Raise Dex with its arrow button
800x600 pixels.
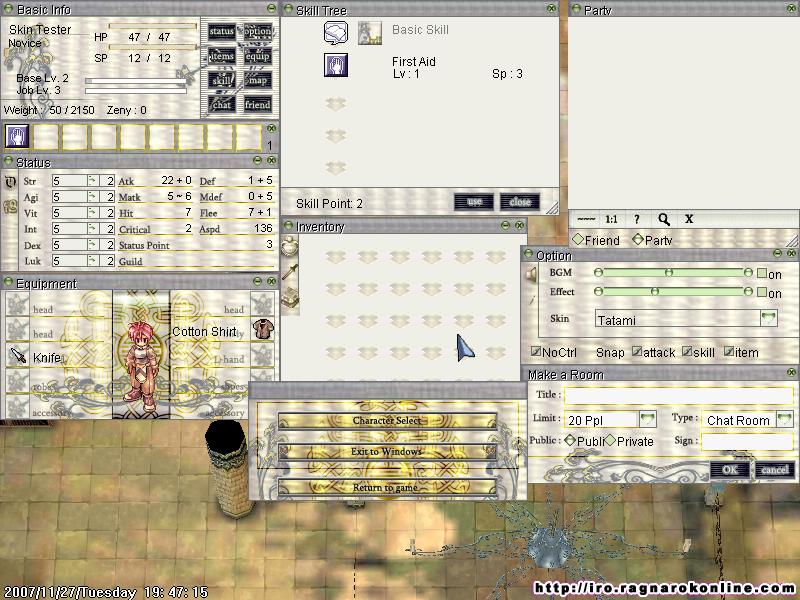pyautogui.click(x=92, y=245)
